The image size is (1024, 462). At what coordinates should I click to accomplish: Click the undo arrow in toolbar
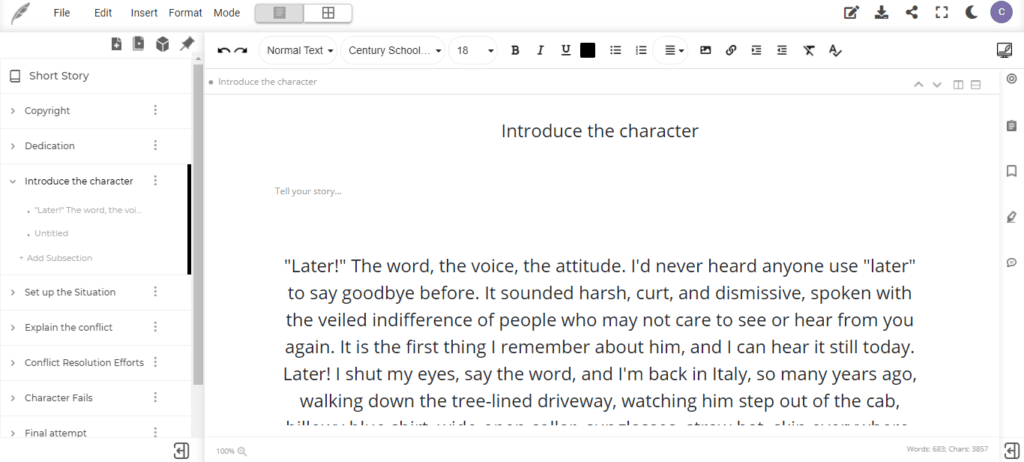[x=224, y=50]
